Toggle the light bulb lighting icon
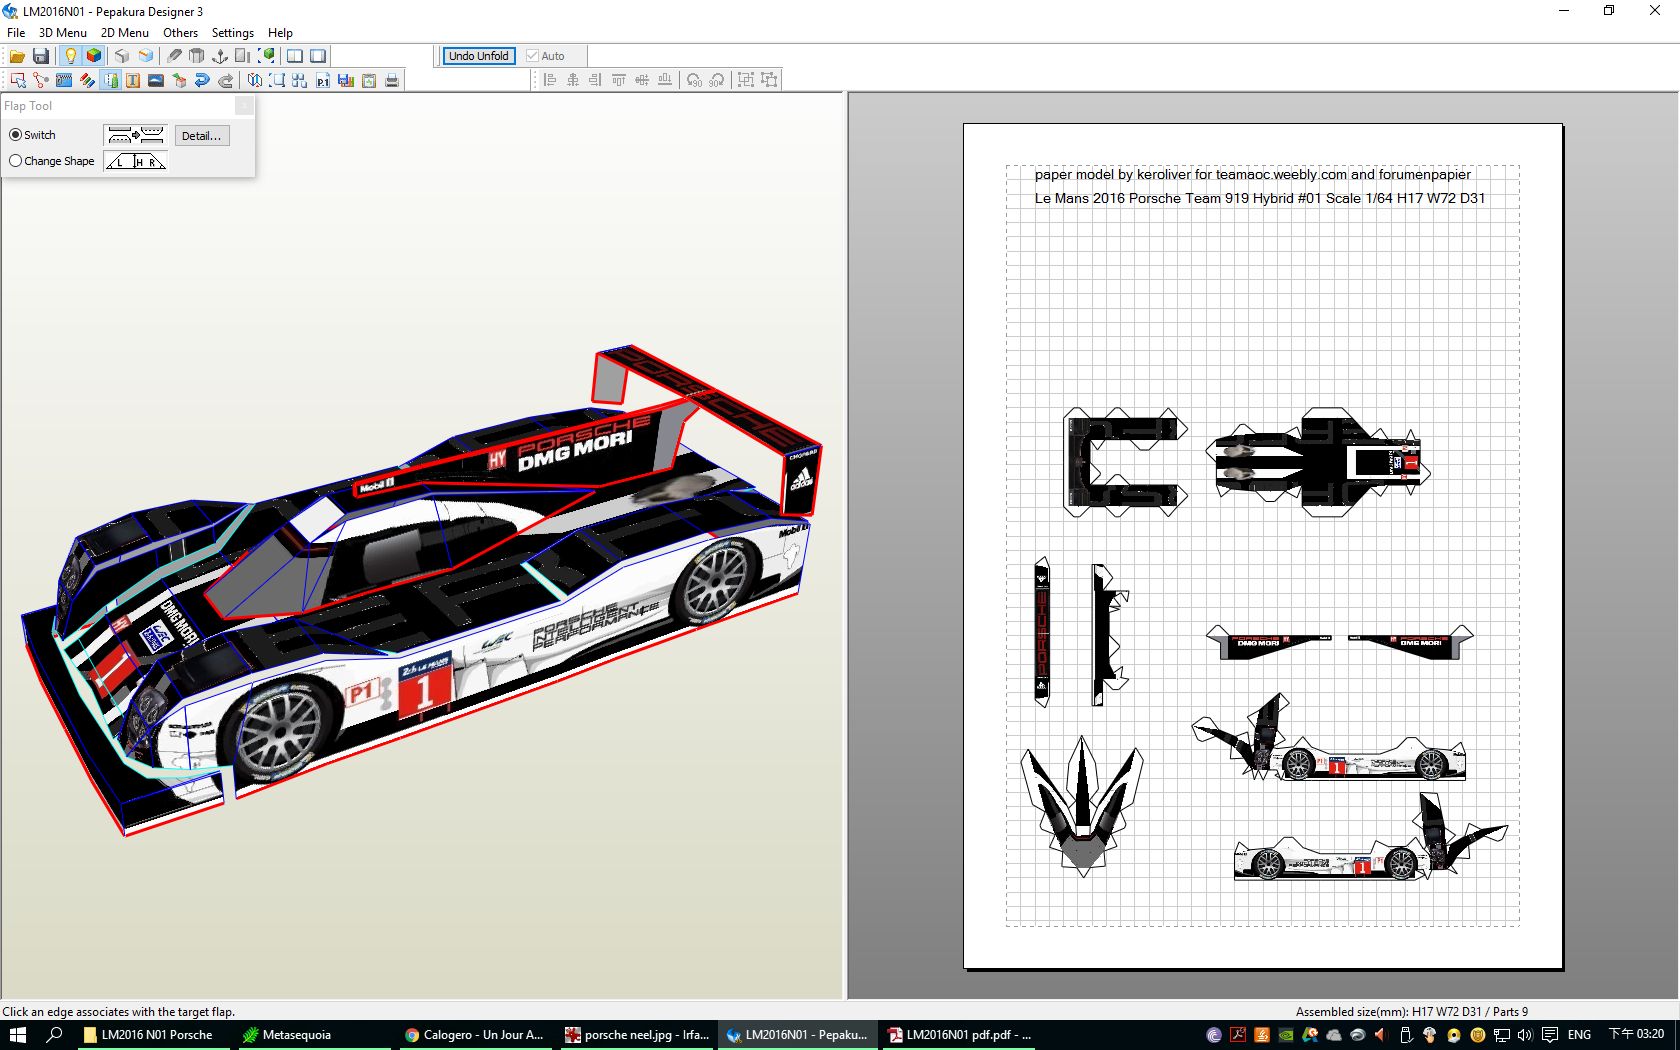 [x=70, y=56]
